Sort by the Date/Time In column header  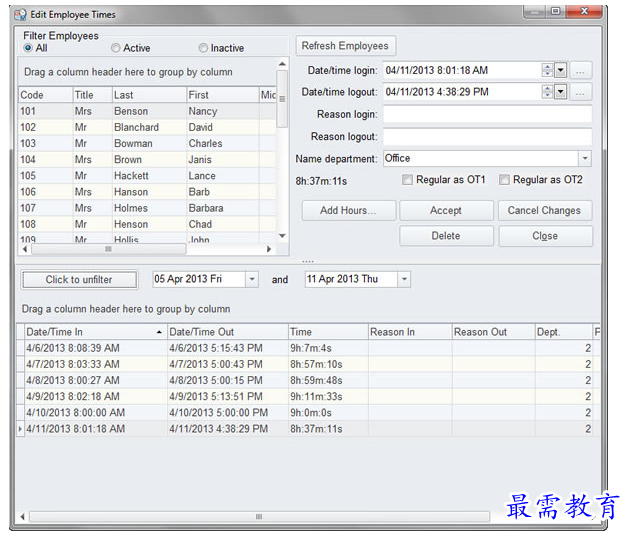90,332
